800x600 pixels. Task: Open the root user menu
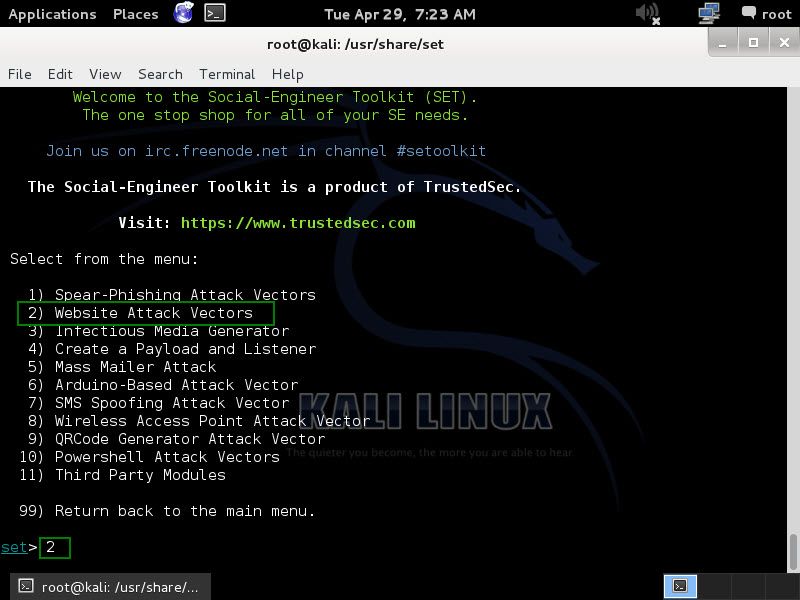point(767,14)
